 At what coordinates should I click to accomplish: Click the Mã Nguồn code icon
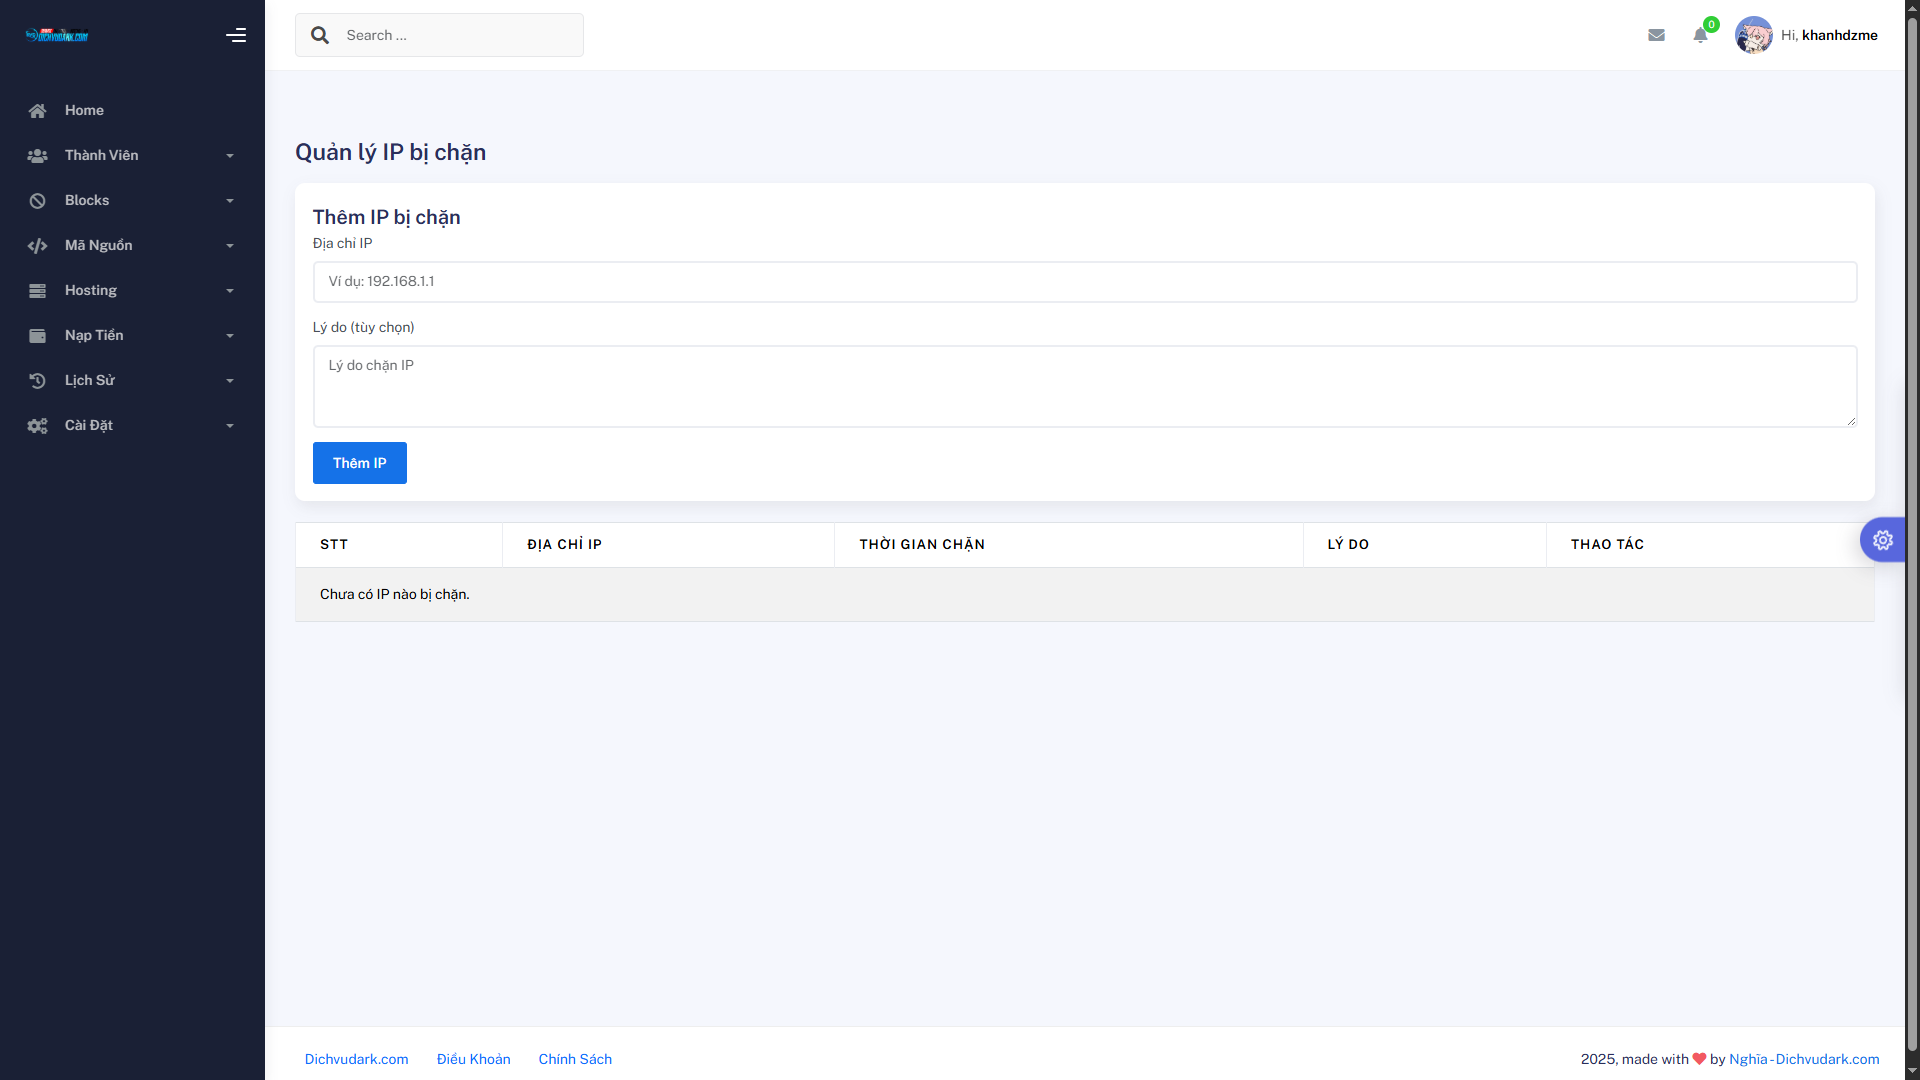pos(38,246)
